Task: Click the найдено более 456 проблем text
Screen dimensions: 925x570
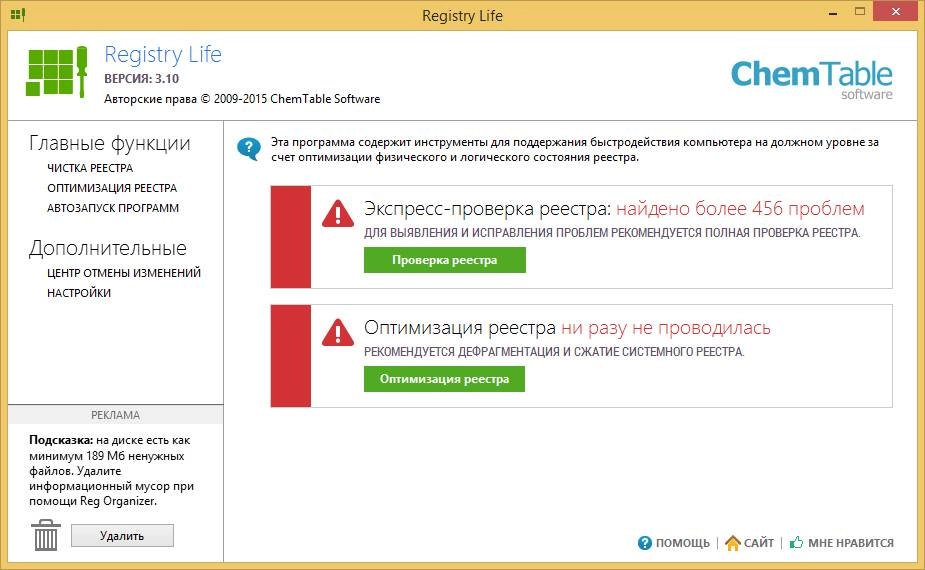Action: (740, 208)
